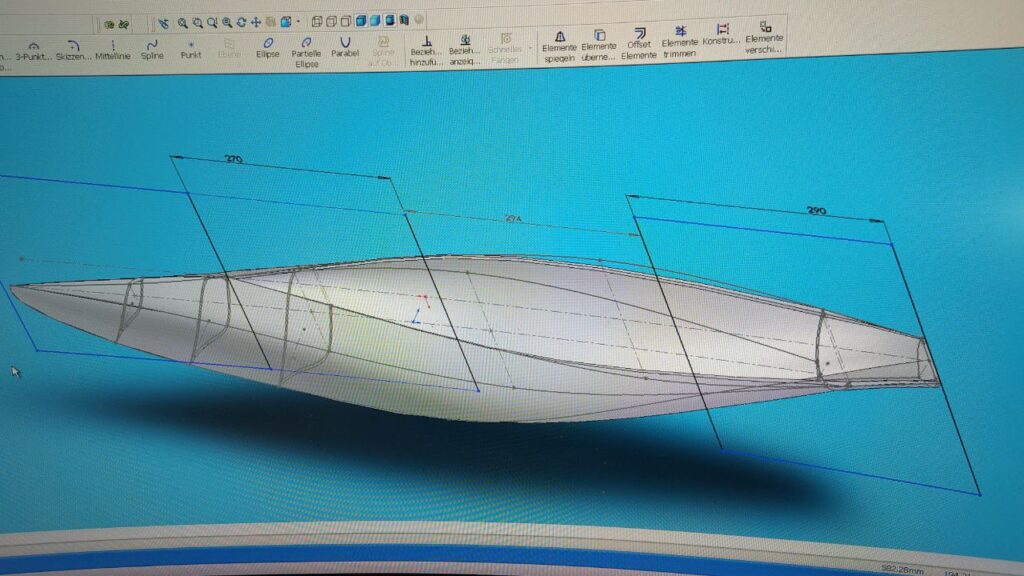Image resolution: width=1024 pixels, height=576 pixels.
Task: Select the Skizzen fillet tool
Action: (73, 50)
